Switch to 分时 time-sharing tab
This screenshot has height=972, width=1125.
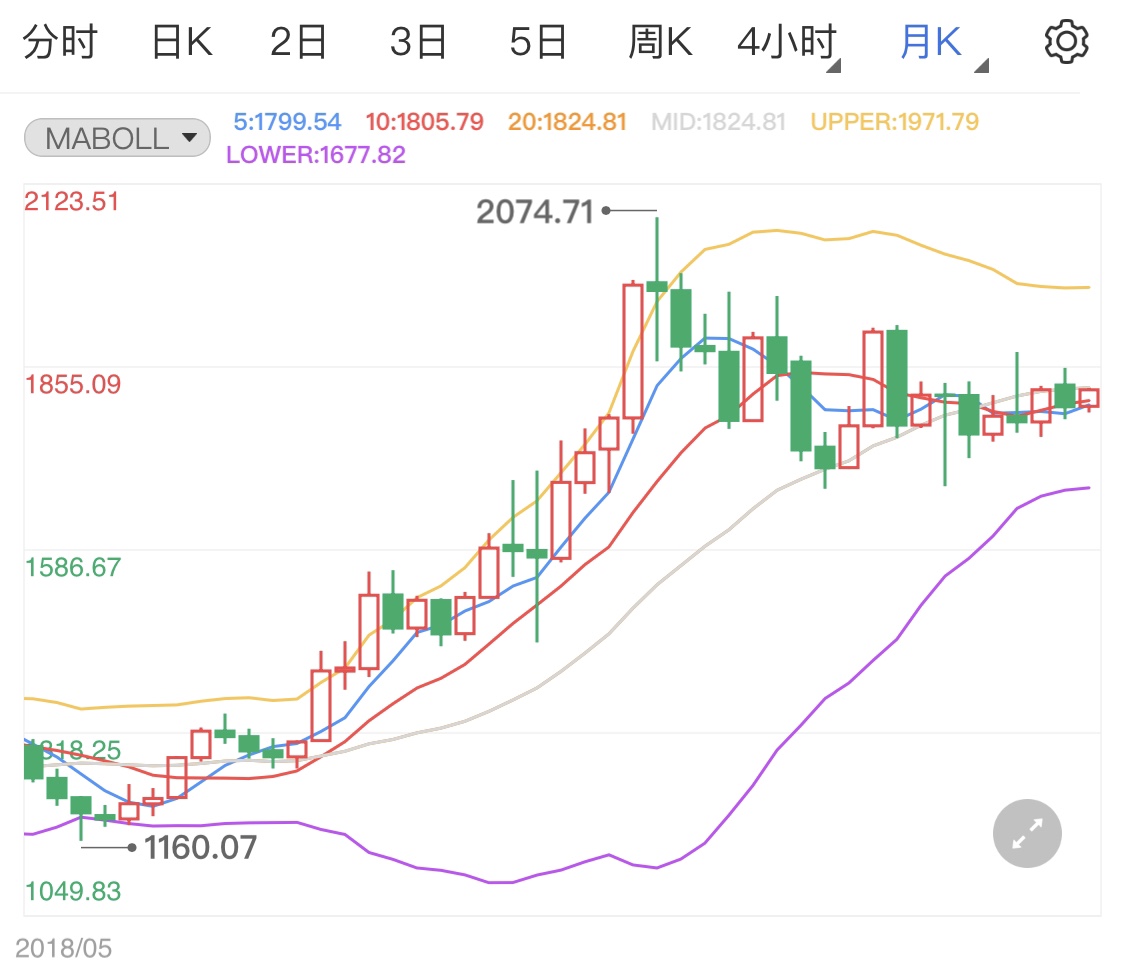coord(60,43)
